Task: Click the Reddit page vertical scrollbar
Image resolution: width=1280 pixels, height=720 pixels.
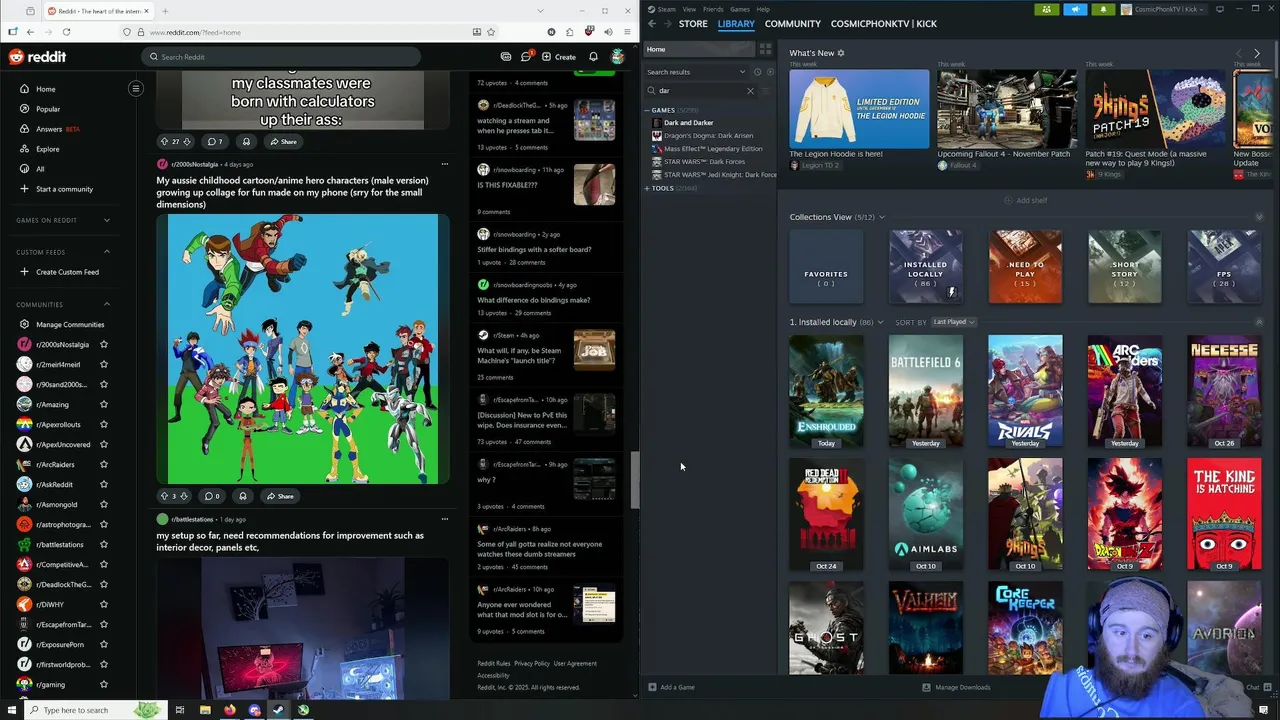Action: click(634, 480)
